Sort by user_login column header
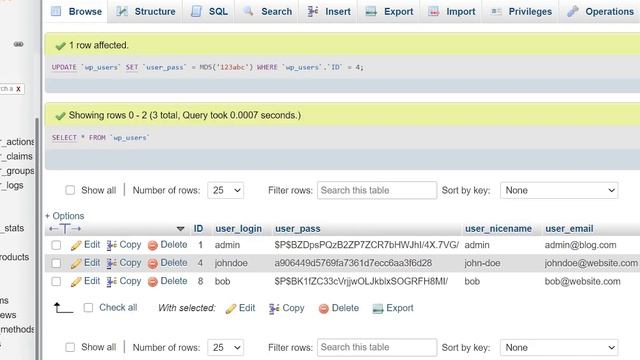 tap(238, 229)
